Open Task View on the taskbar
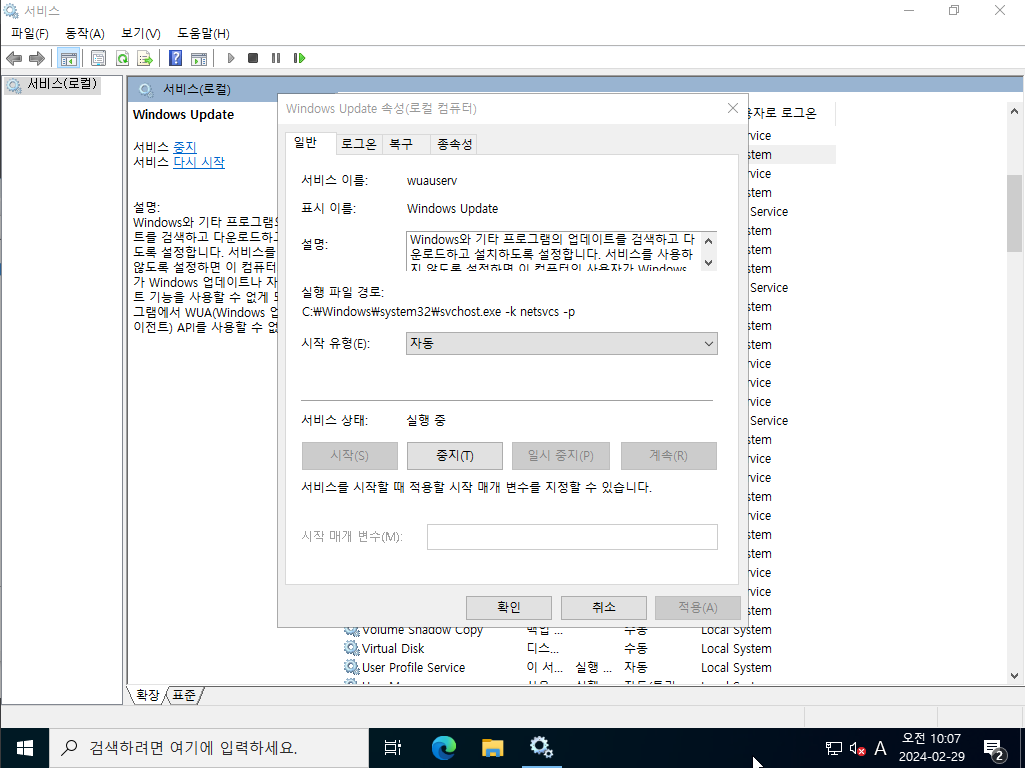The image size is (1025, 768). 392,748
